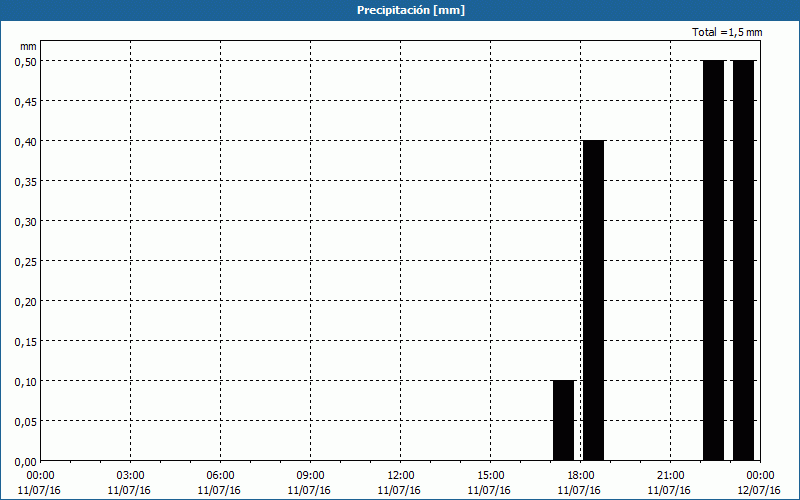
Task: Click the 18:00 time axis label
Action: coord(581,476)
